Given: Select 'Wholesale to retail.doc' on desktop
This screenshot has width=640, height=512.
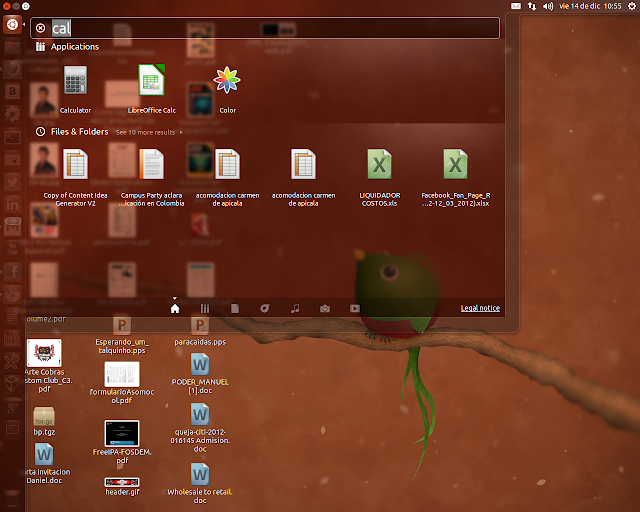Looking at the screenshot, I should click(200, 483).
